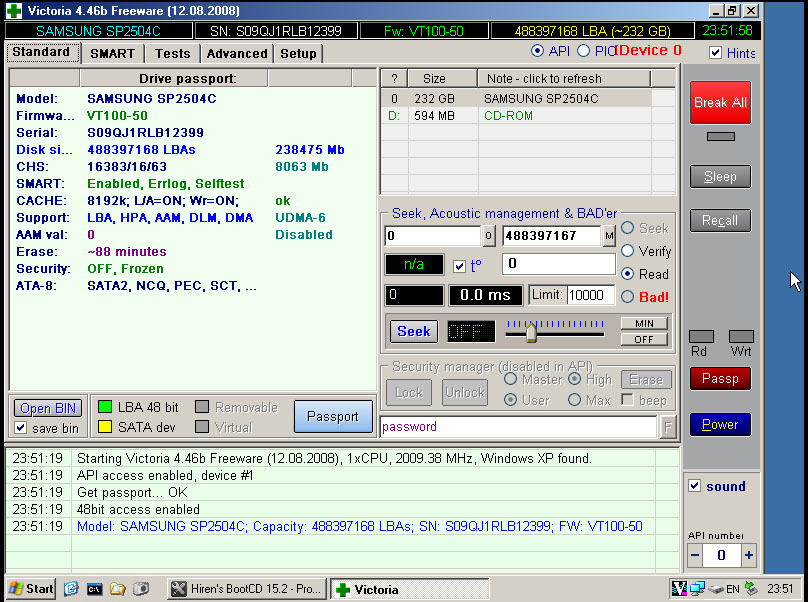The image size is (808, 602).
Task: Select the SAMSUNG SP2504C row in drive list
Action: pyautogui.click(x=528, y=98)
